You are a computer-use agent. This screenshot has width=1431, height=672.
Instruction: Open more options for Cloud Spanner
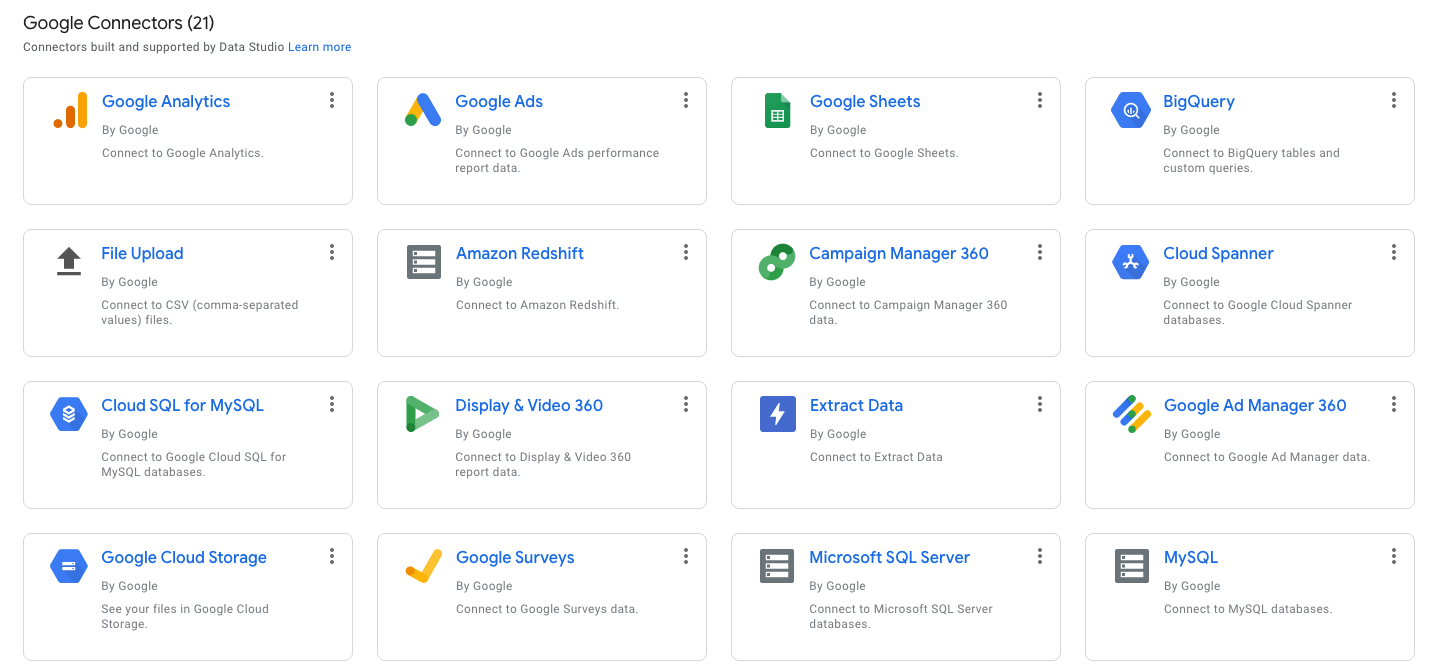pyautogui.click(x=1394, y=252)
